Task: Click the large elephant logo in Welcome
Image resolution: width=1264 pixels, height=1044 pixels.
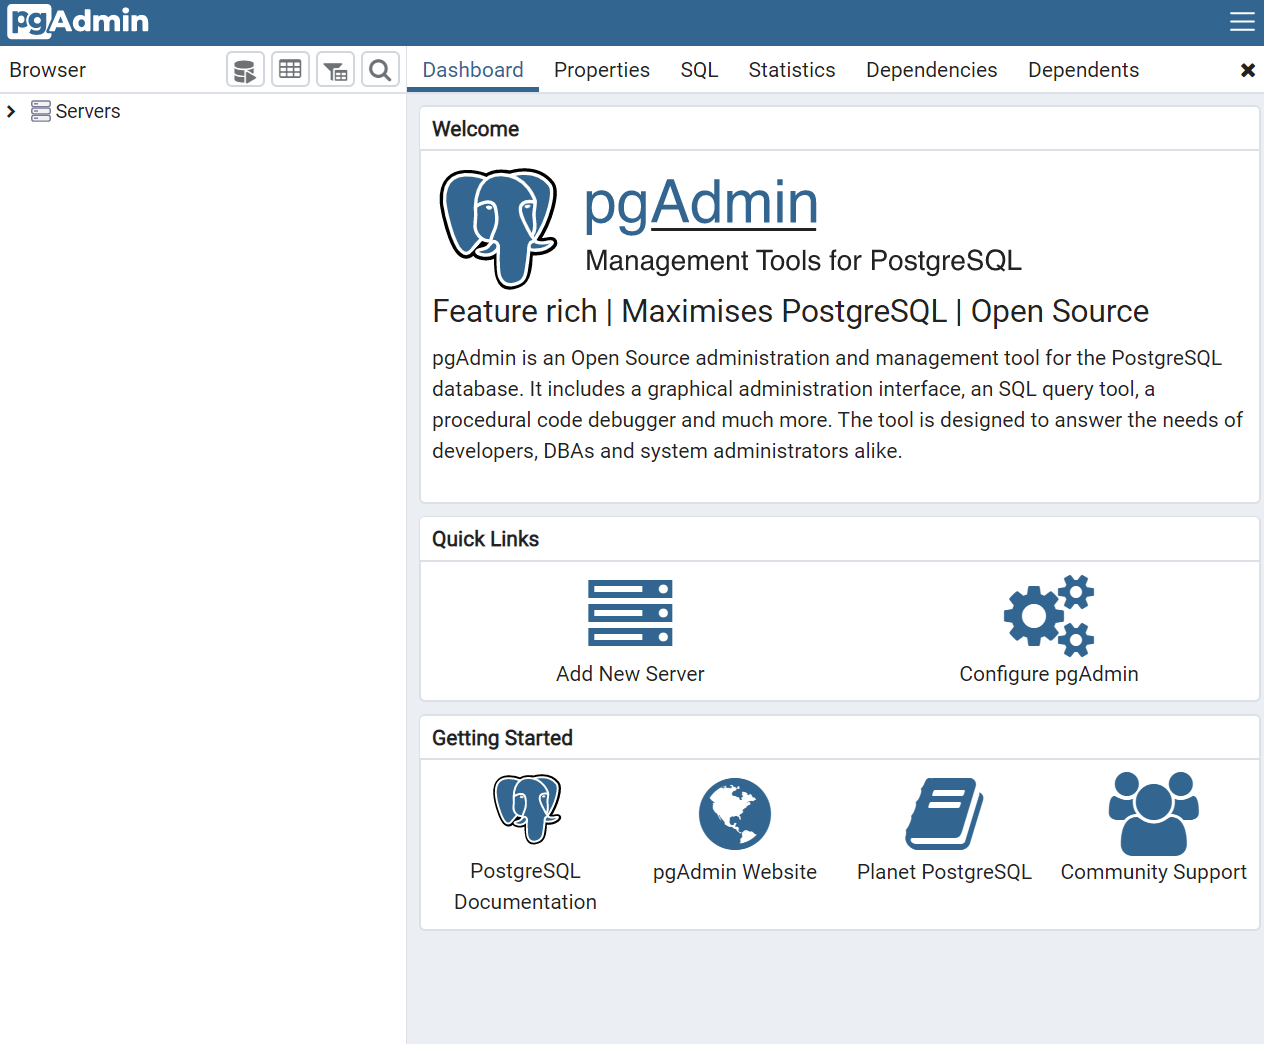Action: click(499, 228)
